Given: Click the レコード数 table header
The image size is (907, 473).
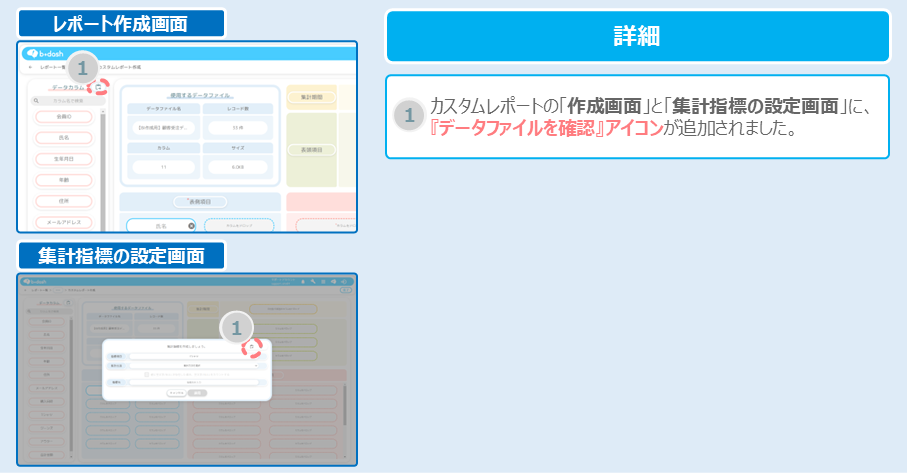Looking at the screenshot, I should point(238,109).
